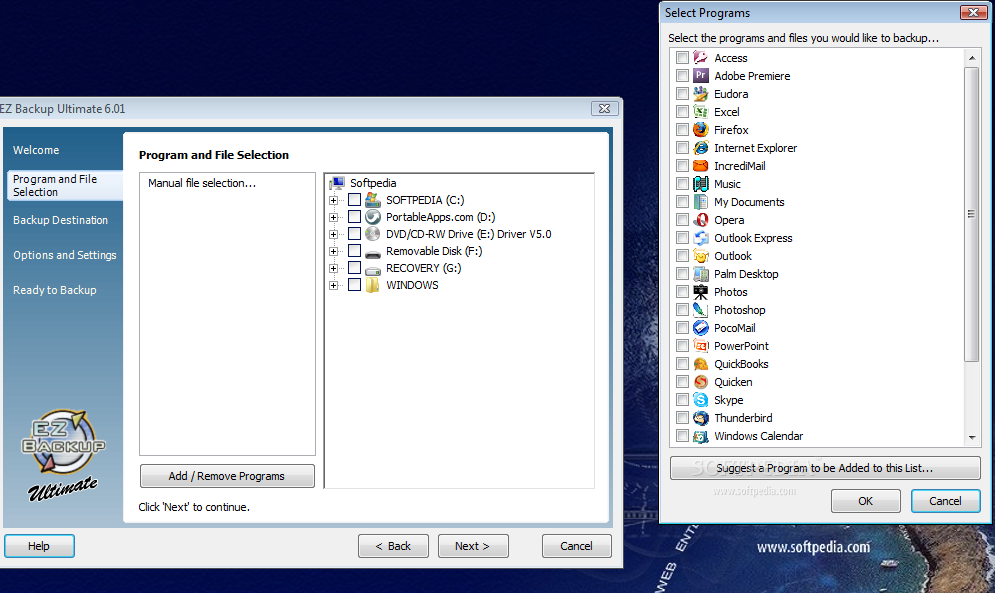Click the Excel icon
Viewport: 995px width, 593px height.
point(701,112)
